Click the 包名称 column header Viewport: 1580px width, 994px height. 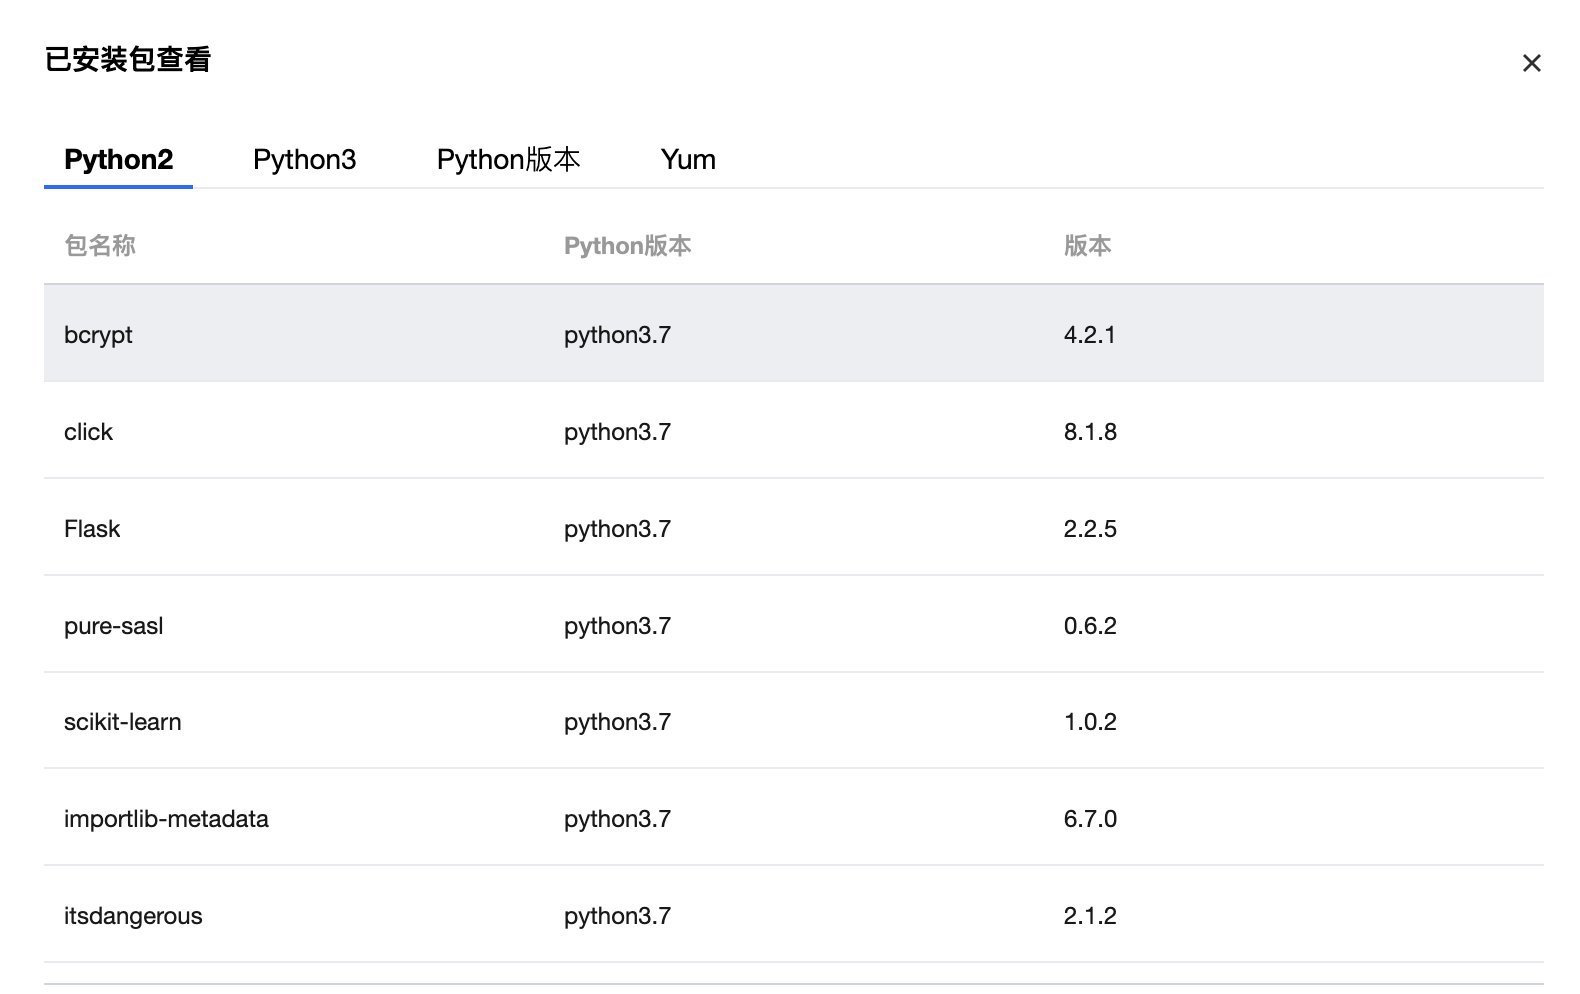pyautogui.click(x=100, y=246)
